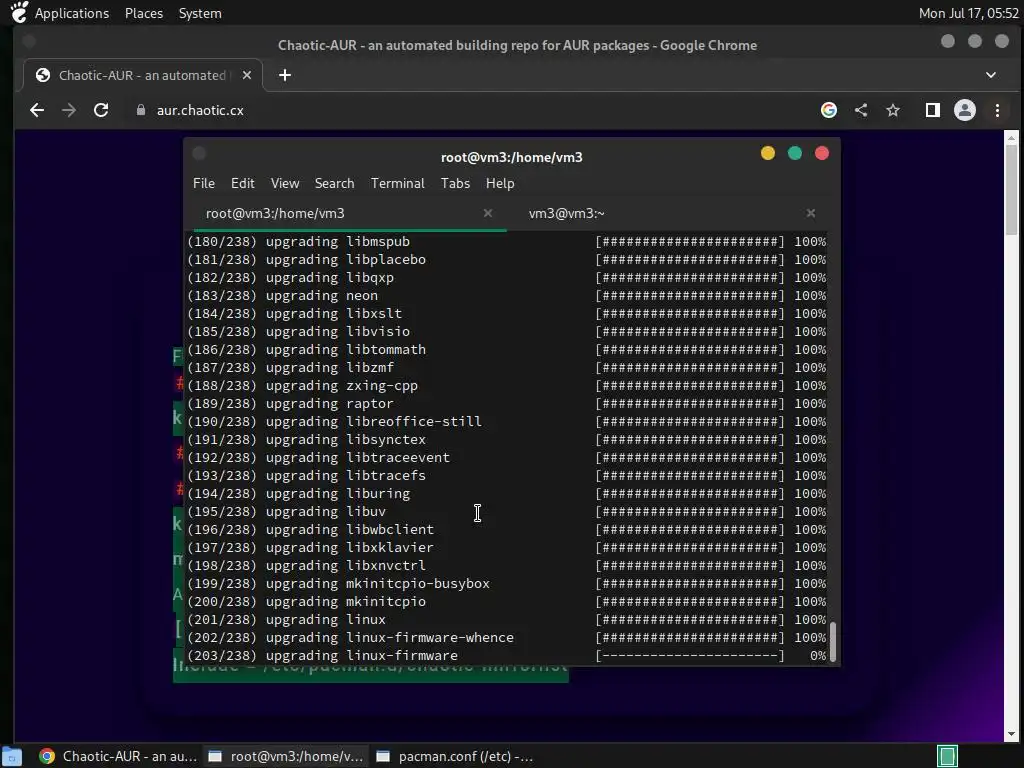The width and height of the screenshot is (1024, 768).
Task: Click the 'upgrading mkinitcpio-busybox' line
Action: tap(377, 584)
